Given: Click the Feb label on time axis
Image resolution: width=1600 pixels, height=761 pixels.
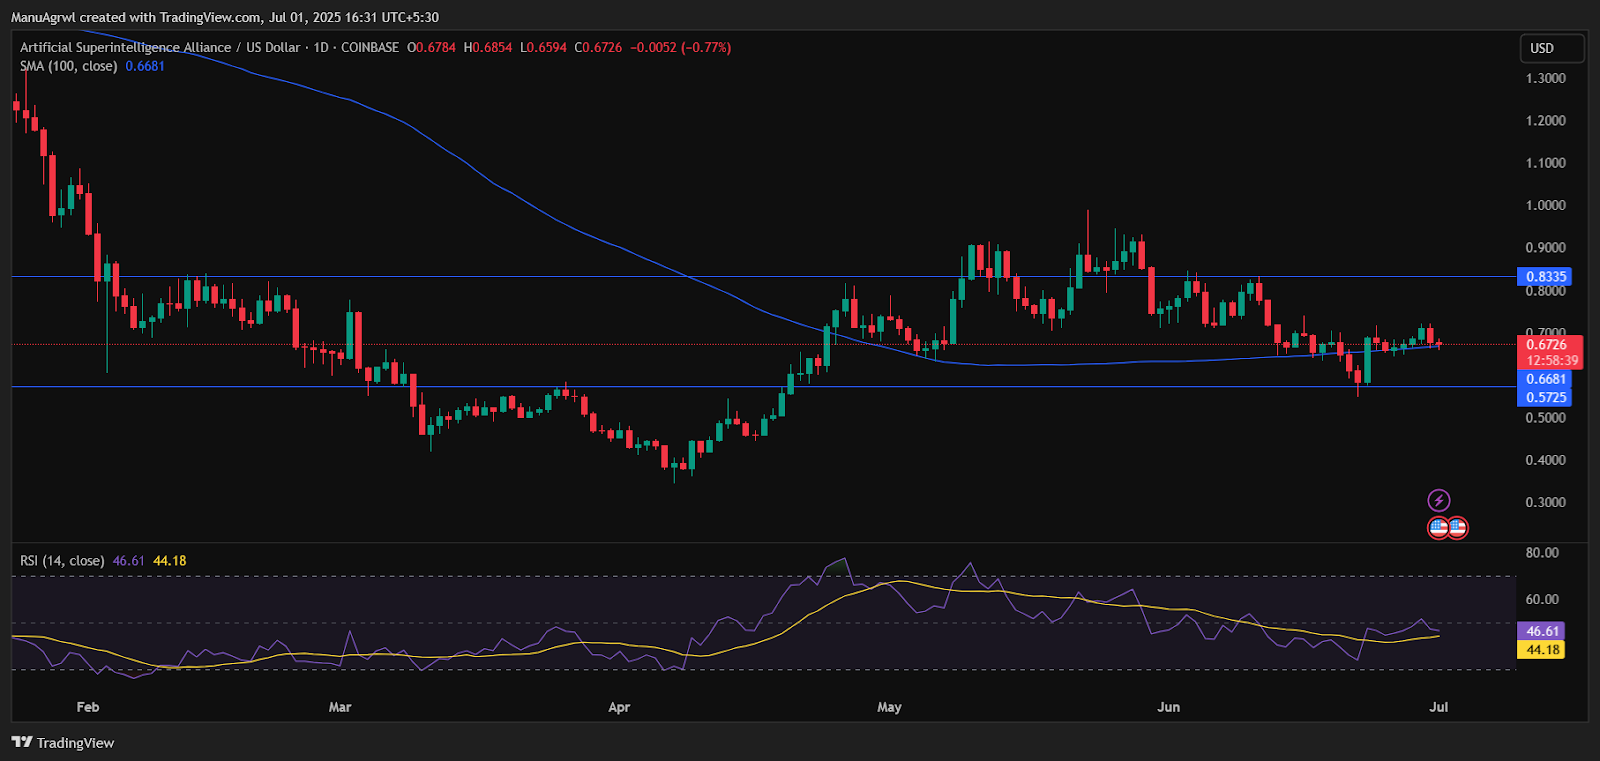Looking at the screenshot, I should [x=88, y=707].
